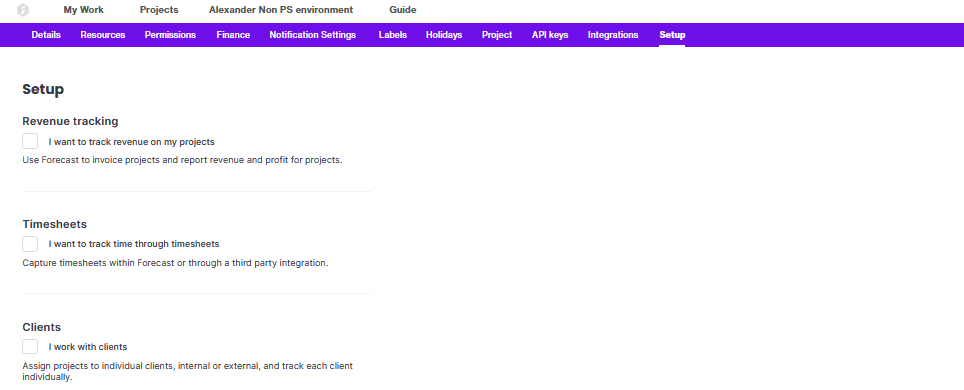The image size is (964, 390).
Task: Open the Project settings tab
Action: [x=497, y=35]
